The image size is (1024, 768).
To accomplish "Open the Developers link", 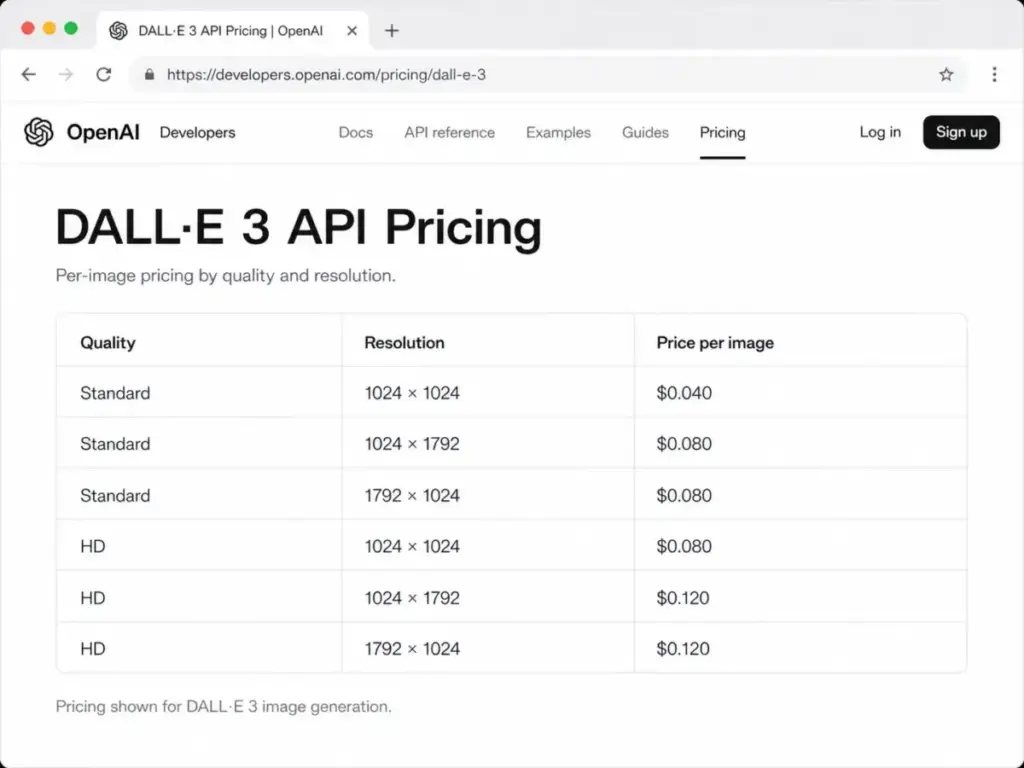I will point(197,133).
